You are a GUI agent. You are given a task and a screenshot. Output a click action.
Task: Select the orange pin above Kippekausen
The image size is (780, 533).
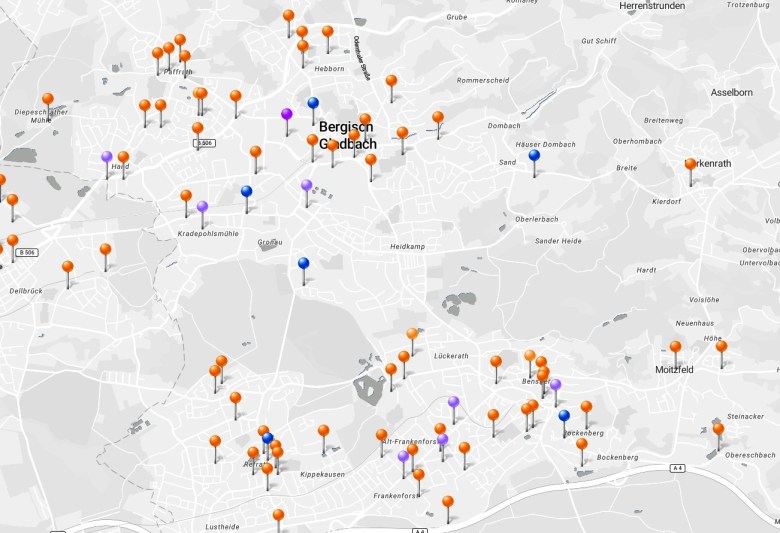(323, 431)
